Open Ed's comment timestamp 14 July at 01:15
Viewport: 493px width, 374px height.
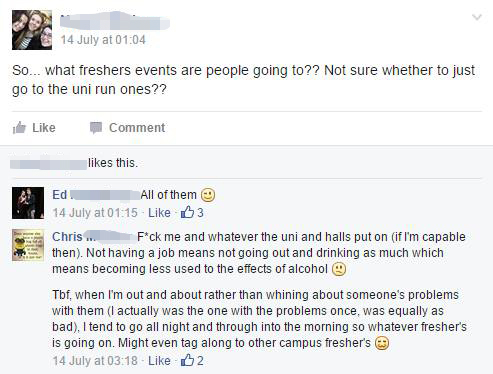click(x=95, y=213)
